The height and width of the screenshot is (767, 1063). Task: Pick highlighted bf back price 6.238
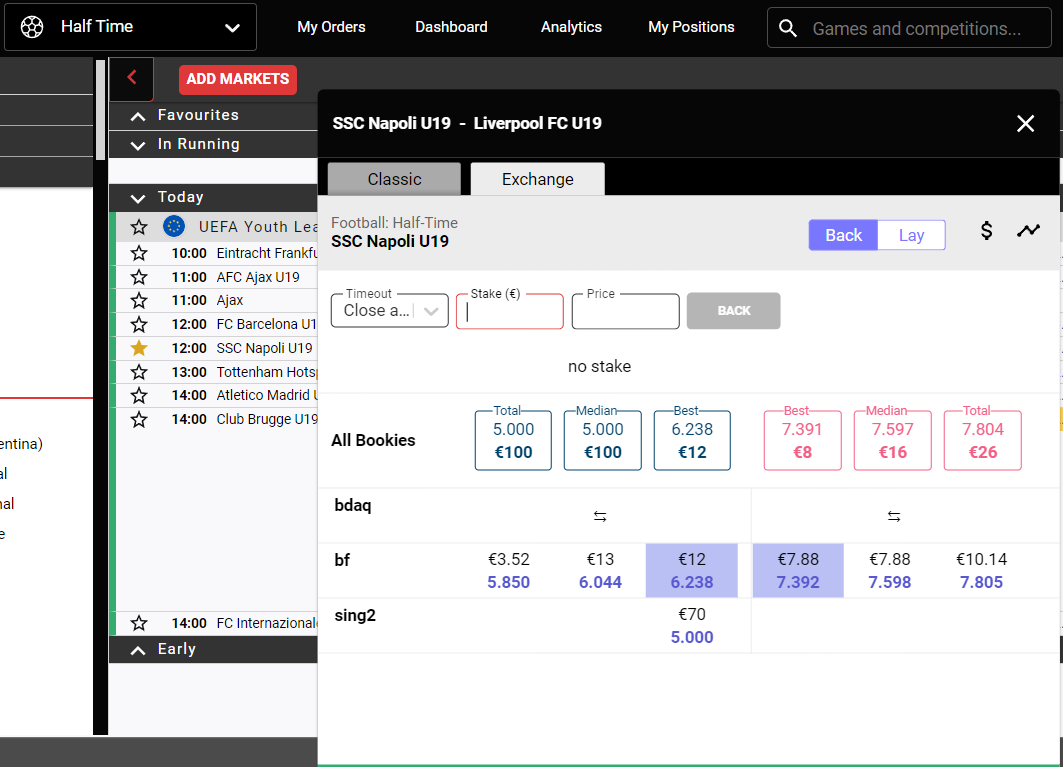pyautogui.click(x=691, y=571)
